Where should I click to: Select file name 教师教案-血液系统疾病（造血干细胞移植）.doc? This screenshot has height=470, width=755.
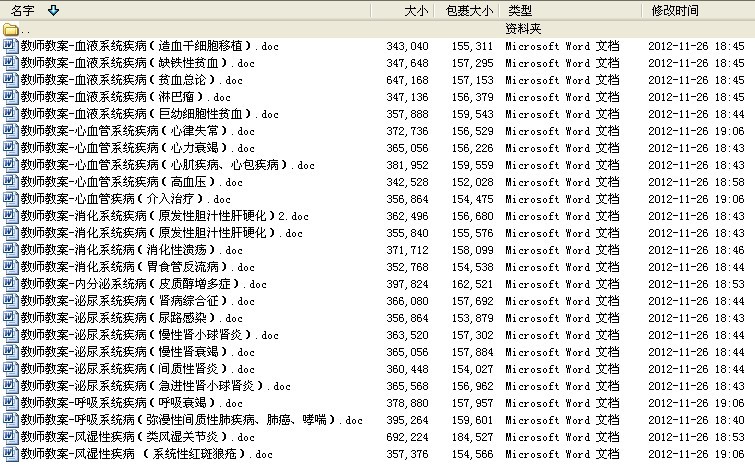point(149,46)
